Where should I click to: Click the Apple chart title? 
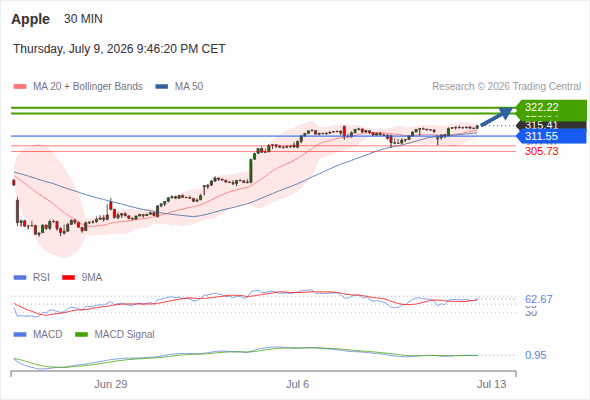[x=30, y=19]
